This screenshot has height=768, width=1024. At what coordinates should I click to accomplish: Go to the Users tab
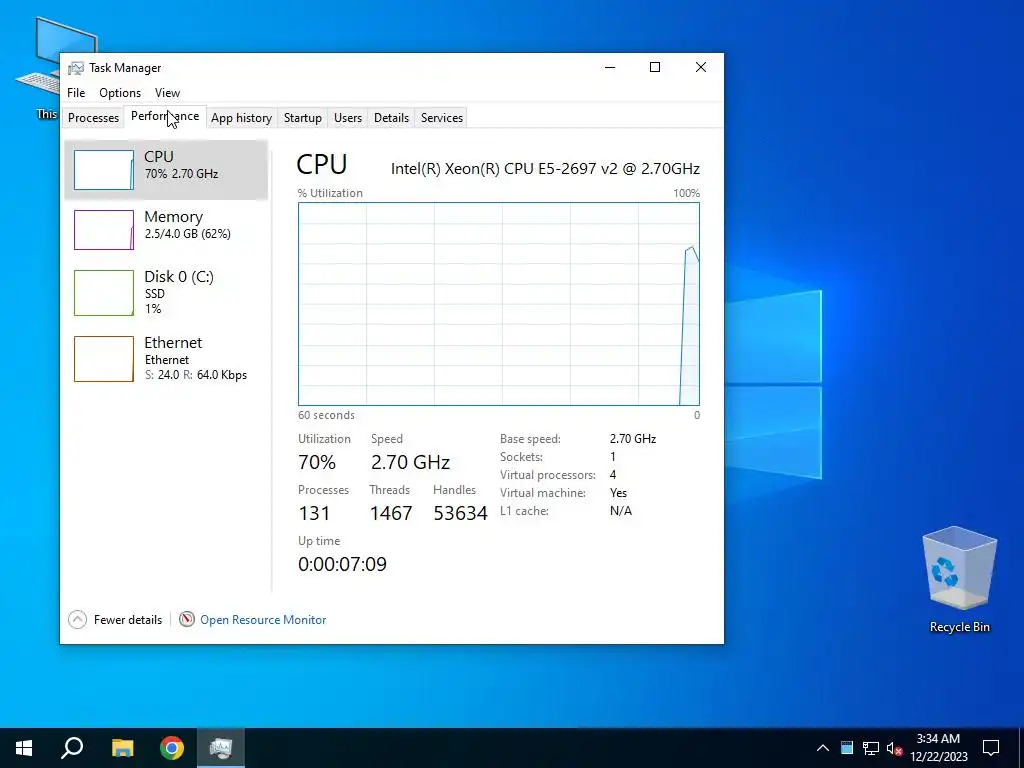(x=347, y=118)
